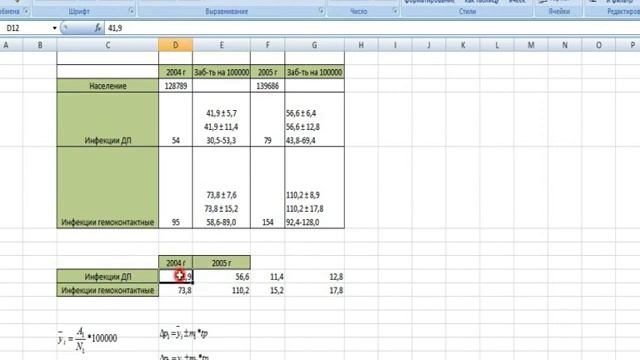The height and width of the screenshot is (360, 640).
Task: Select column H header
Action: pos(361,45)
